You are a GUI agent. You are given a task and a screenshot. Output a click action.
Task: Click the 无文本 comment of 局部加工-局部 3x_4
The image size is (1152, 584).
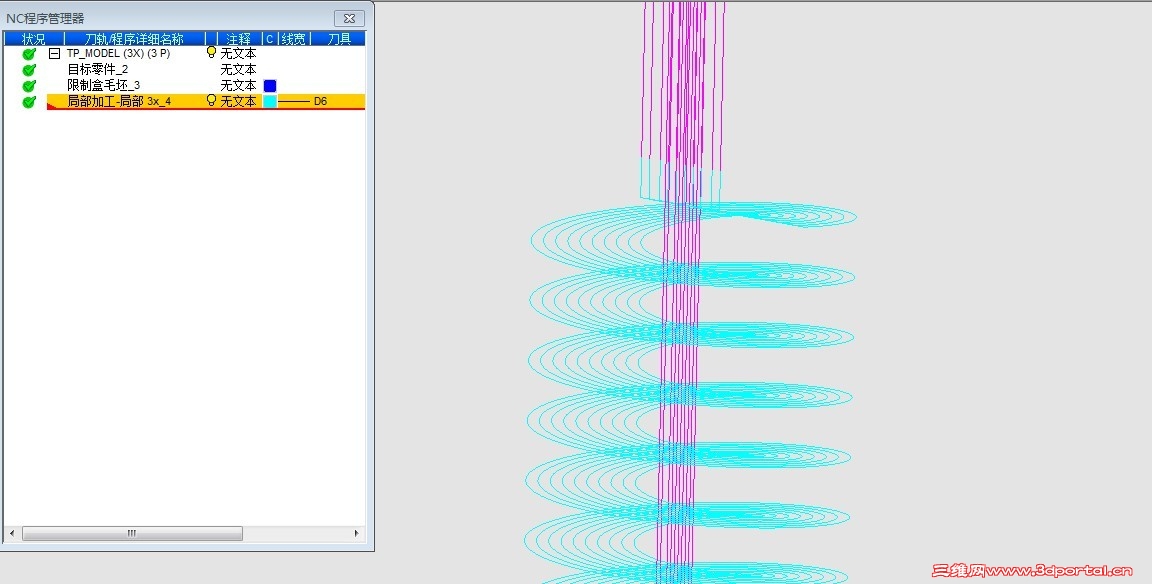[238, 101]
